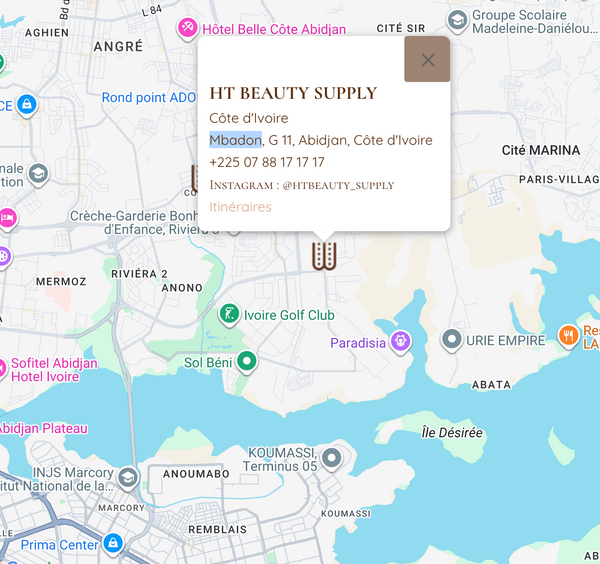Screen dimensions: 600x564
Task: Click the orange restaurant pin
Action: coord(569,337)
